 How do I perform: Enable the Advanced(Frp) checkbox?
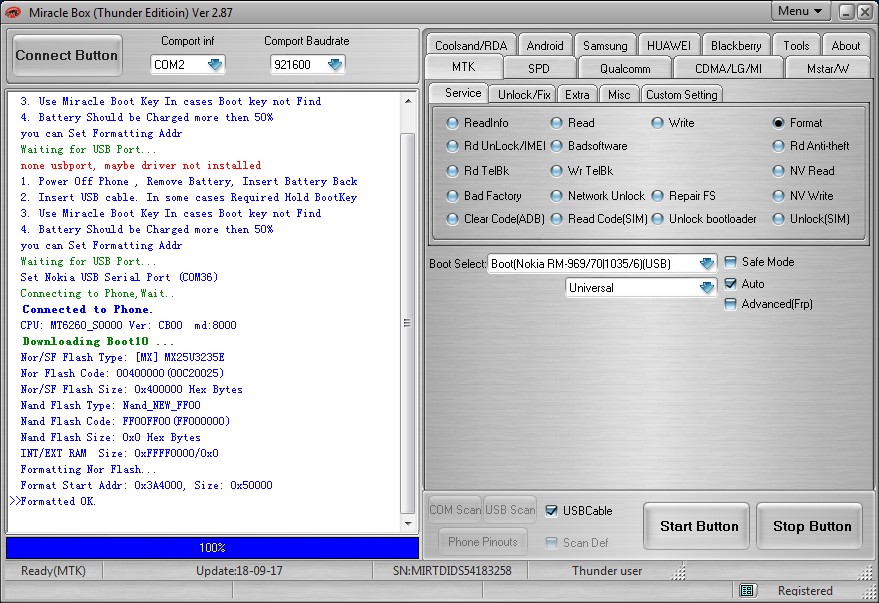point(730,304)
